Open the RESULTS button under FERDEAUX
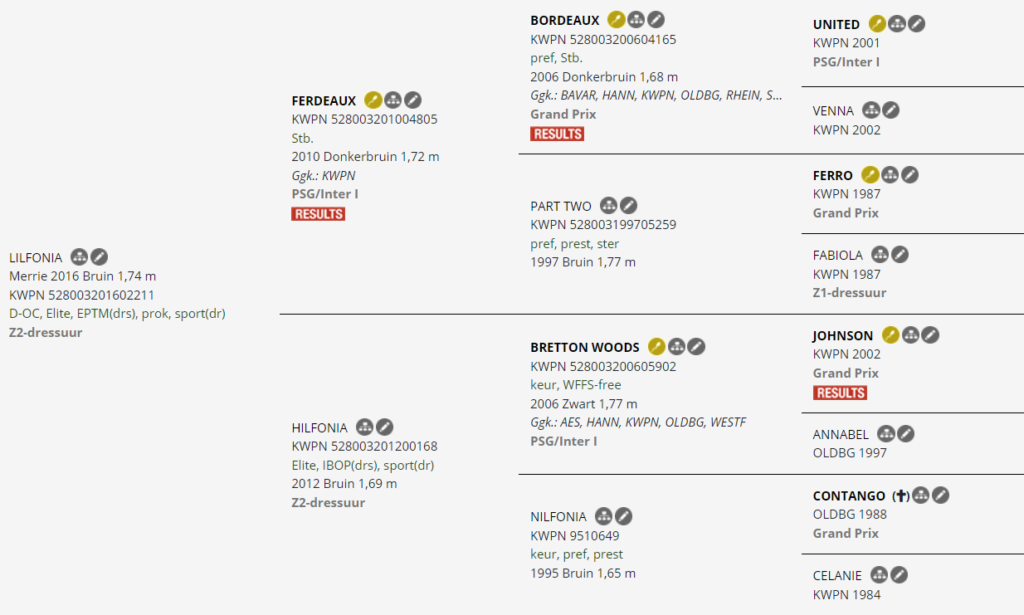The height and width of the screenshot is (615, 1024). click(x=318, y=214)
